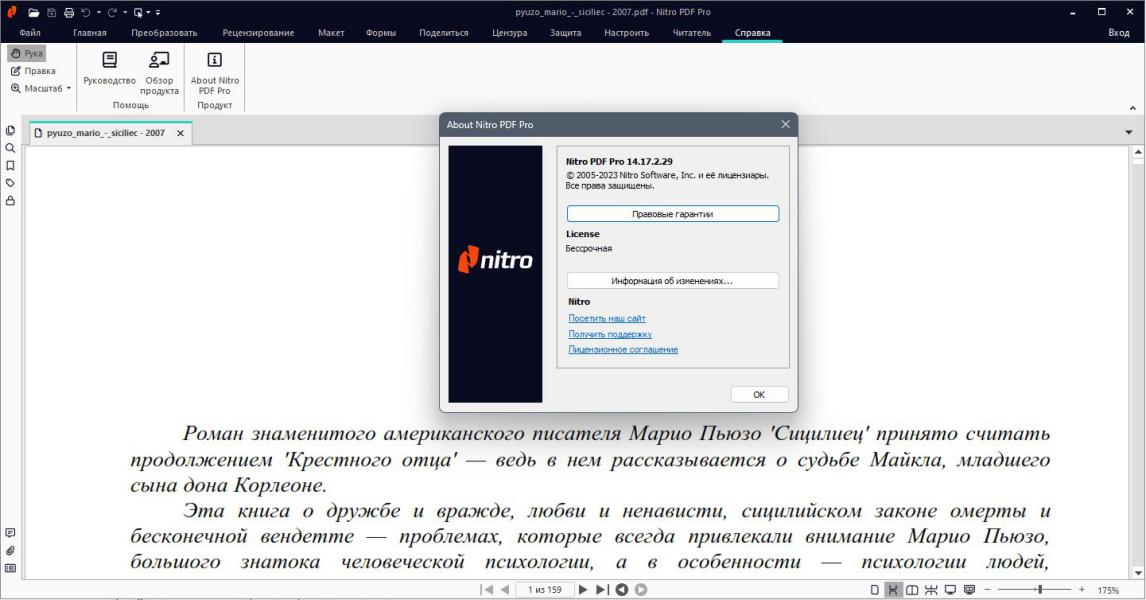
Task: Open the Файл menu
Action: click(x=30, y=33)
